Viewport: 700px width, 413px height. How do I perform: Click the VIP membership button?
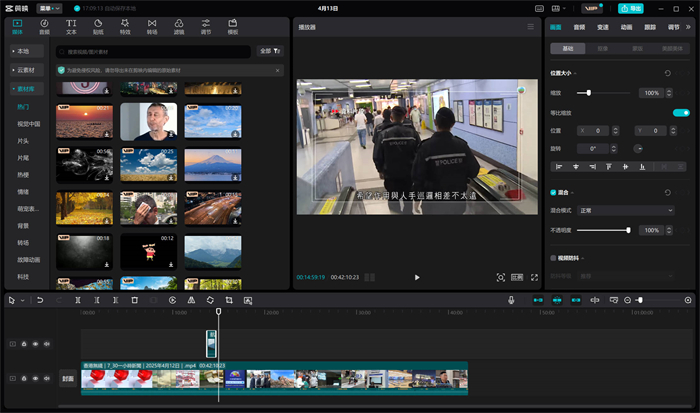click(x=592, y=8)
